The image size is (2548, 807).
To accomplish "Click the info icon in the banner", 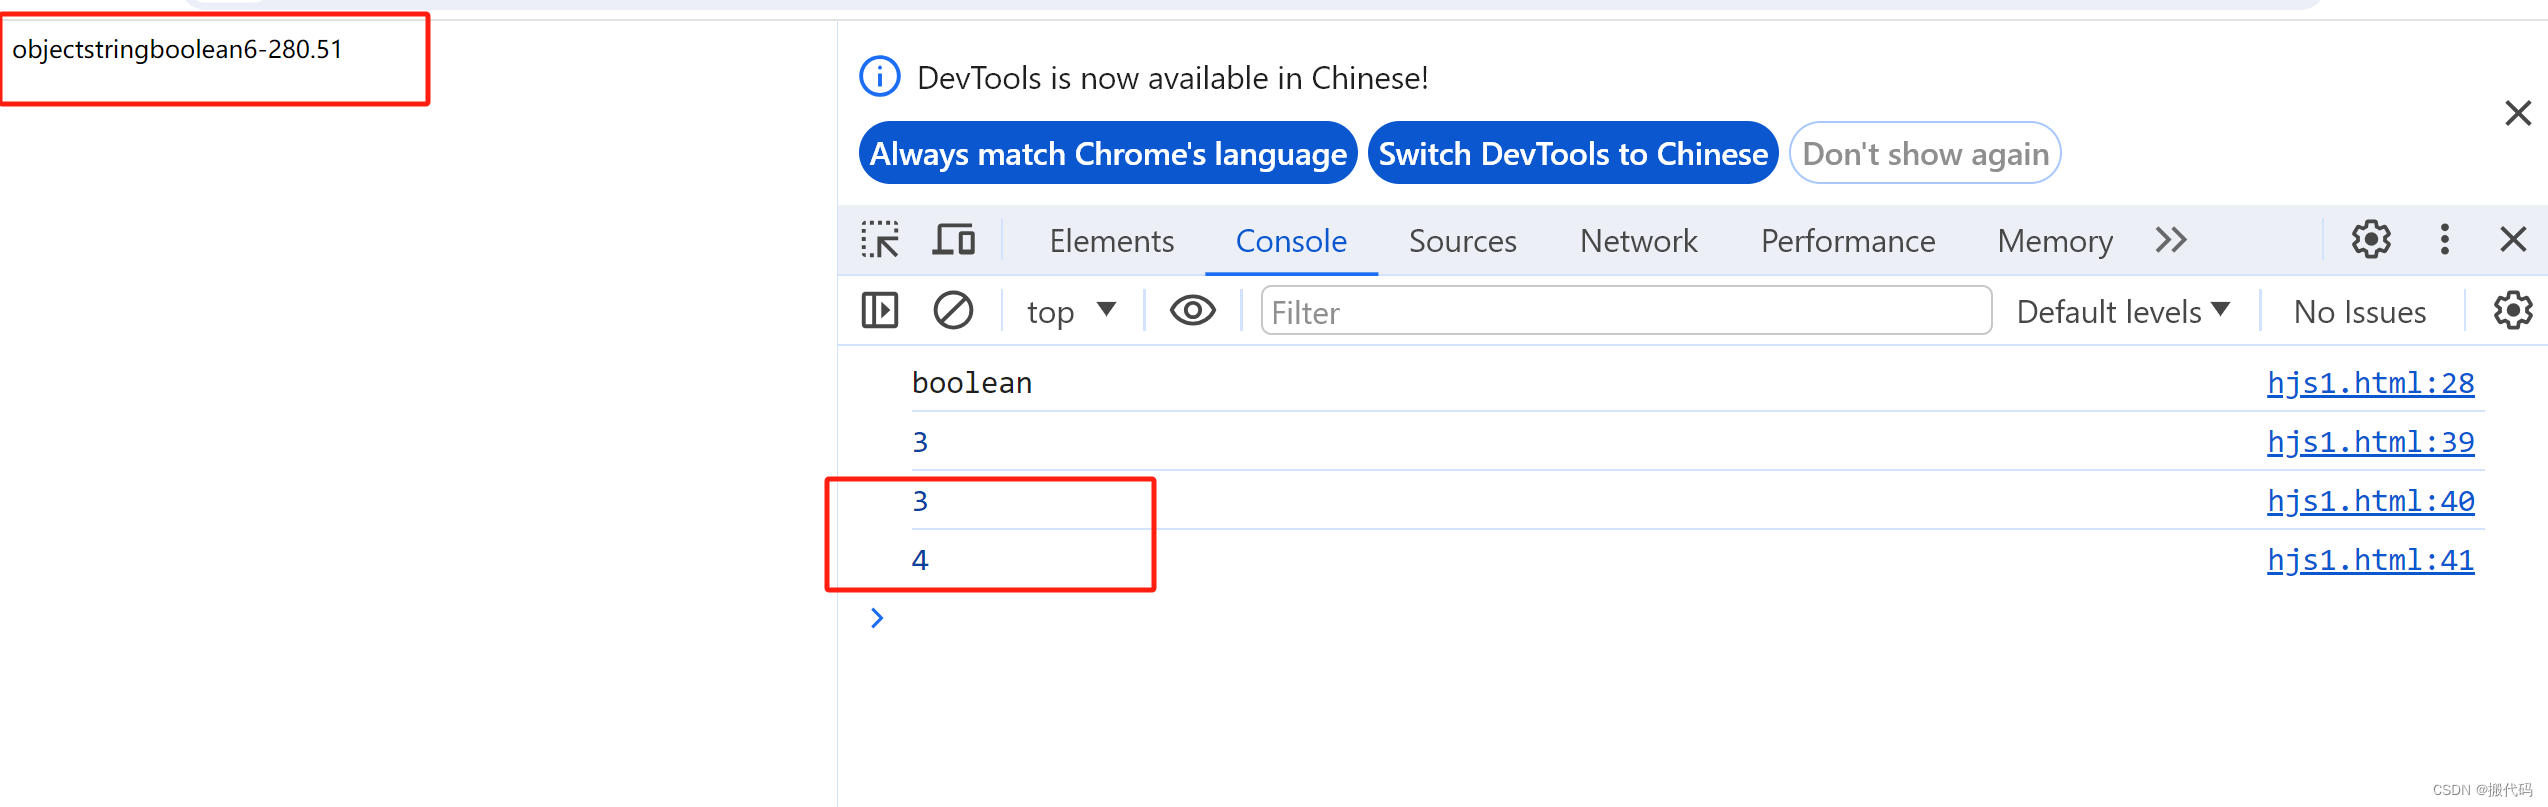I will [880, 77].
